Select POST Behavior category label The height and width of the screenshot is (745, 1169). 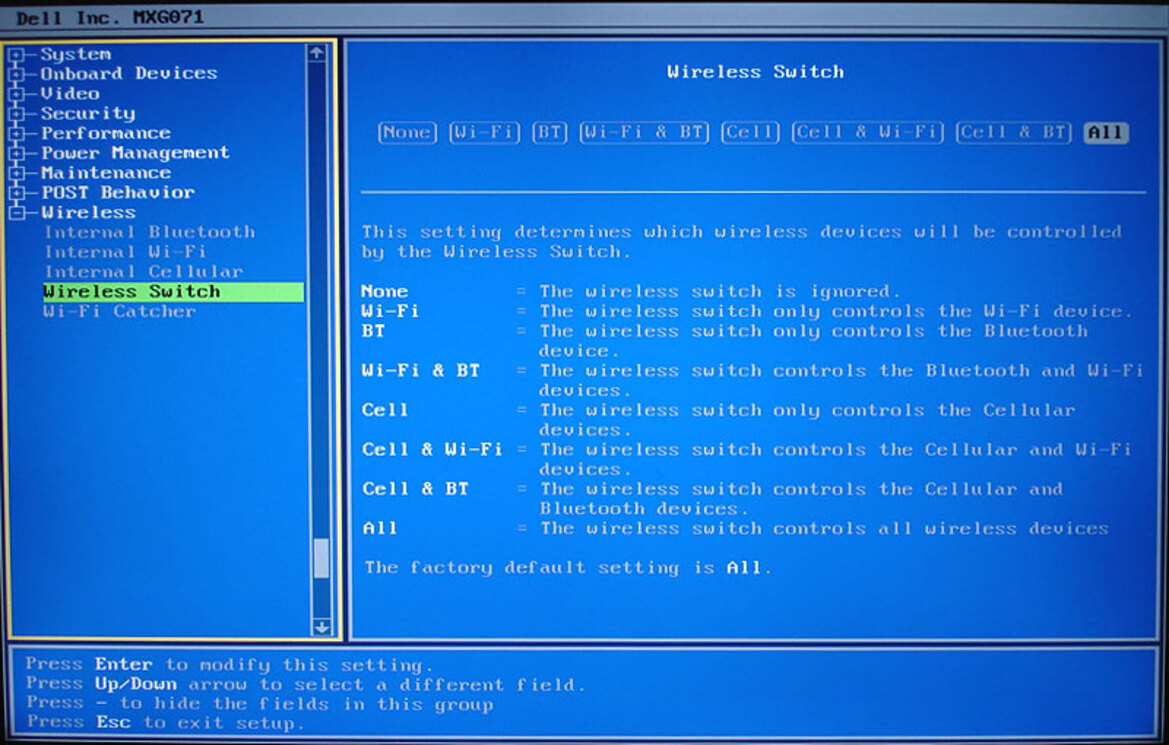click(x=118, y=192)
